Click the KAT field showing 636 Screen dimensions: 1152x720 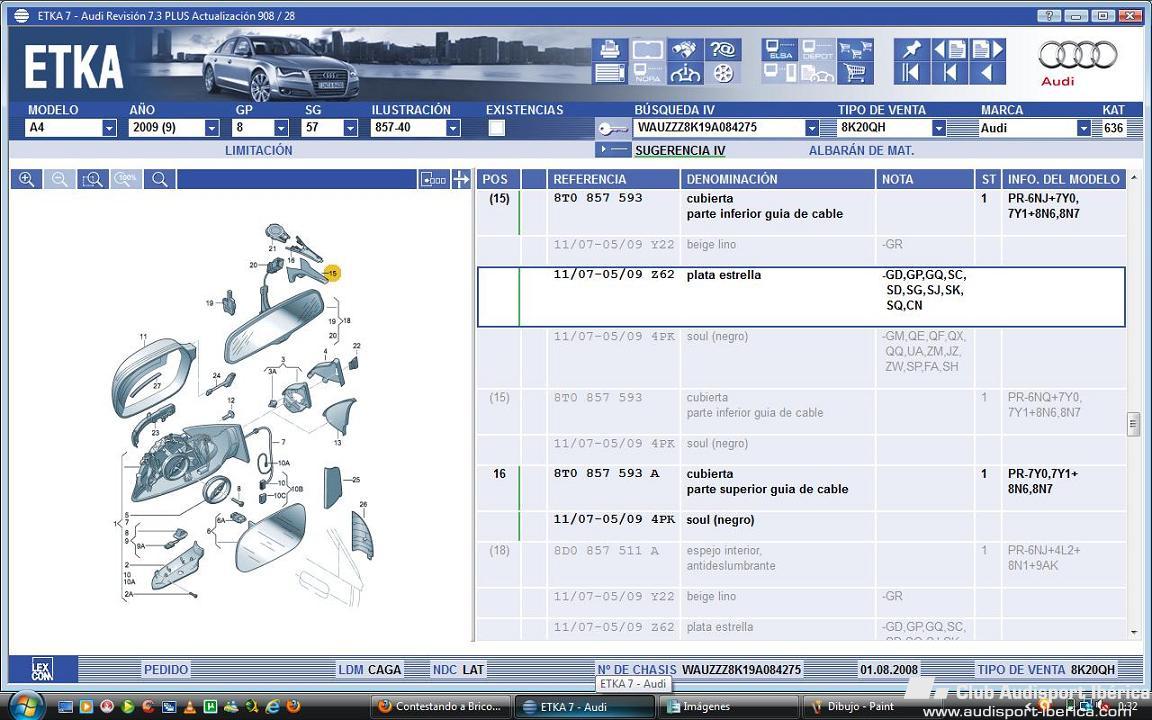click(x=1114, y=128)
